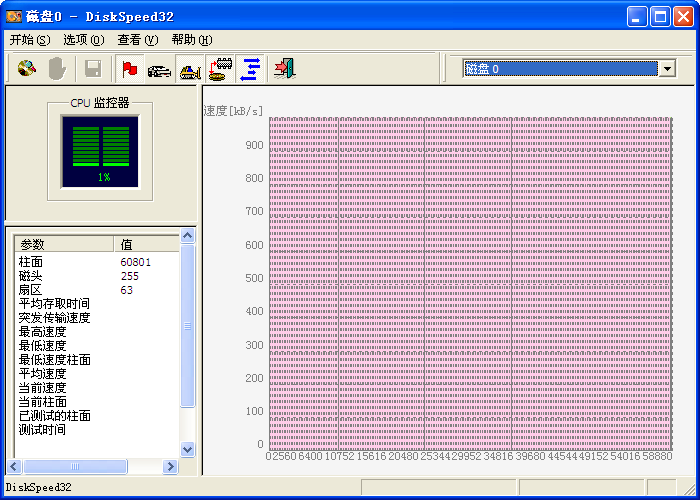The image size is (700, 500).
Task: Open the 选项 menu
Action: point(83,40)
